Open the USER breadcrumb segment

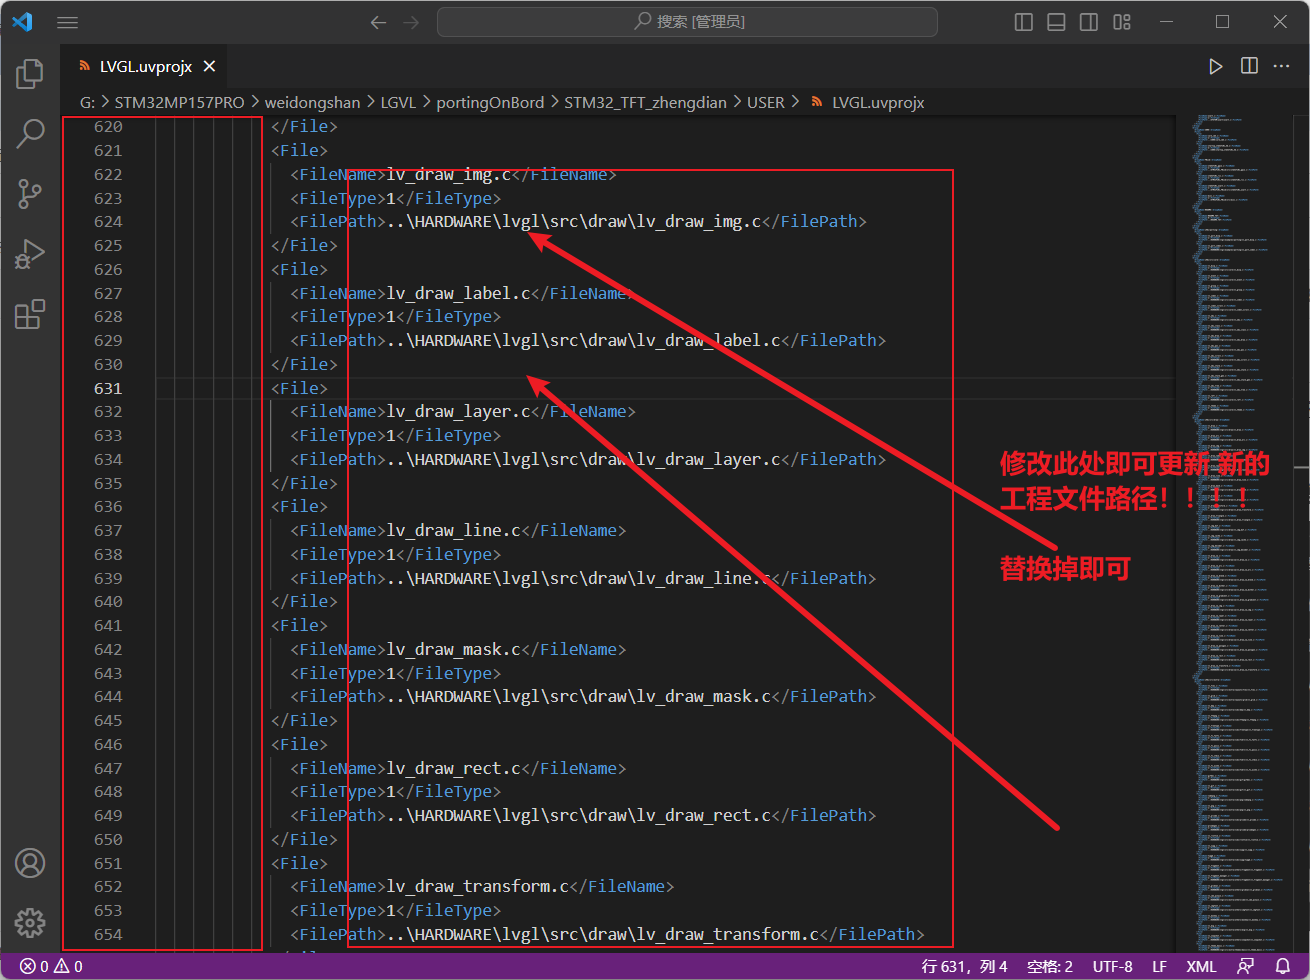[x=766, y=102]
